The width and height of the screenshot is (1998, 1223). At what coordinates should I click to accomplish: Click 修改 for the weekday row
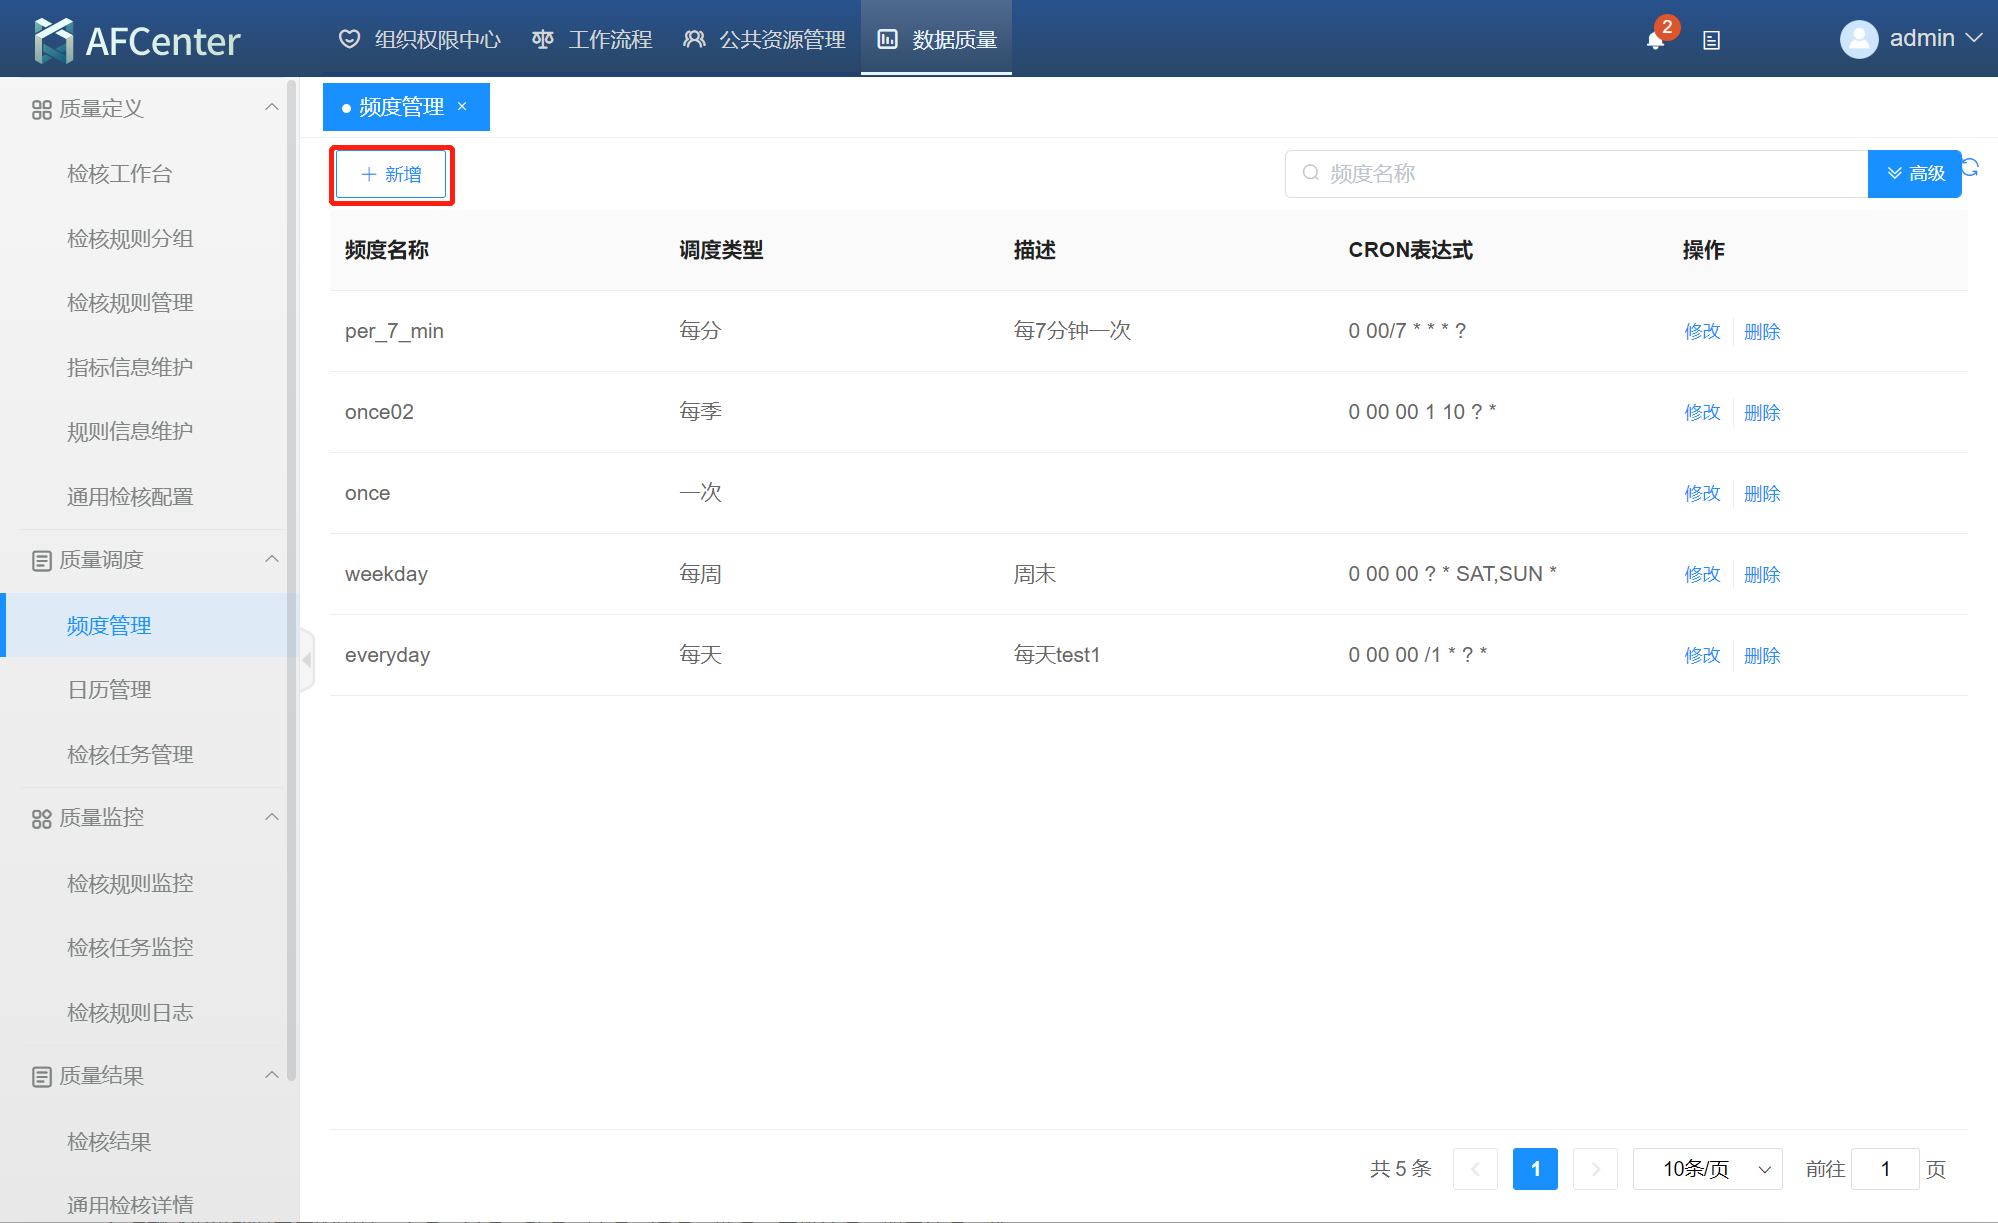(1702, 574)
